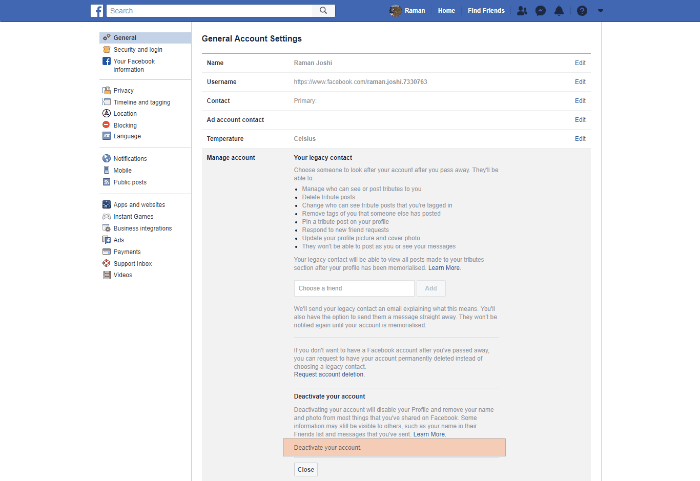Image resolution: width=700 pixels, height=481 pixels.
Task: Click the Location icon
Action: 107,113
